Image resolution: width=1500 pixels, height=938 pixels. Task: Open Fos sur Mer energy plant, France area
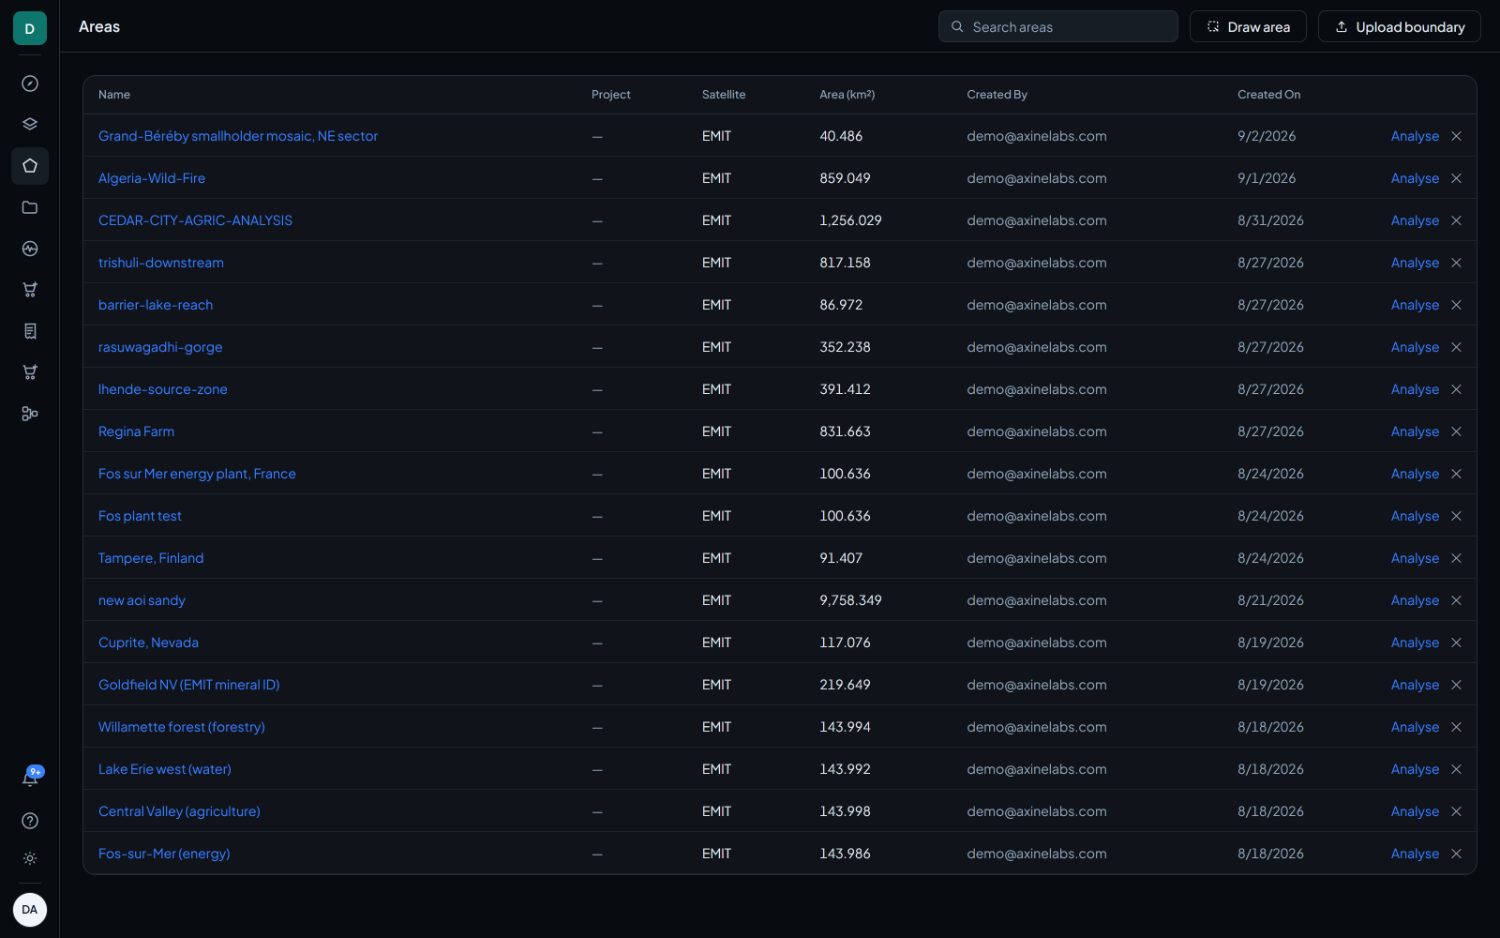[x=197, y=474]
